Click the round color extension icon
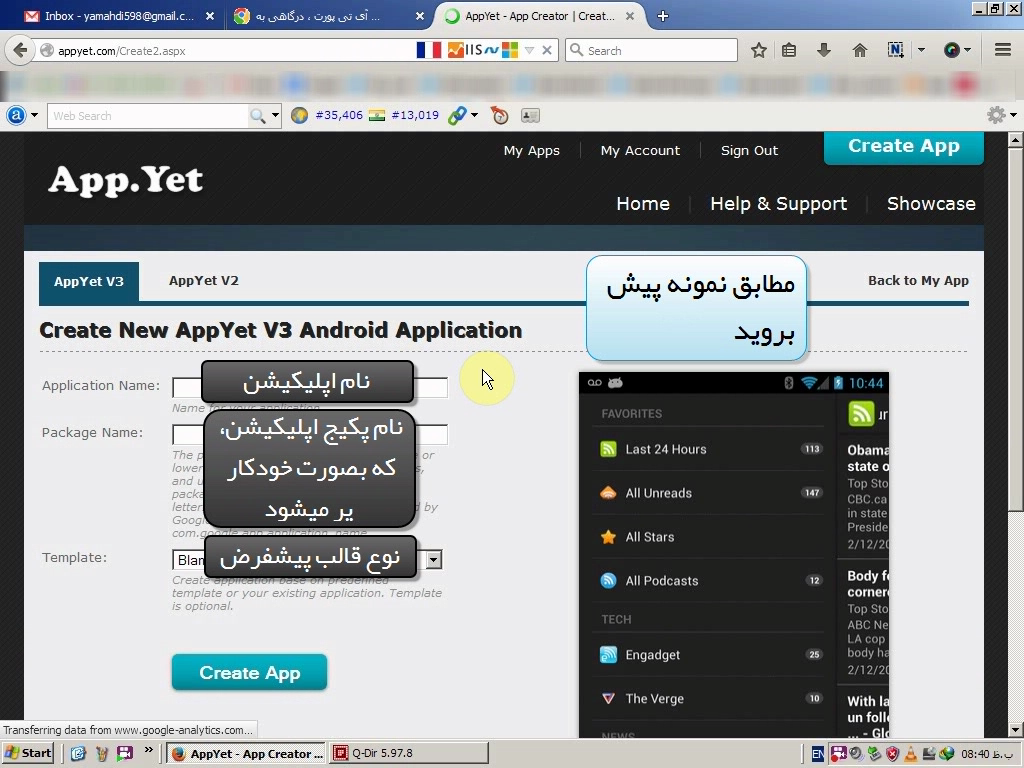Screen dimensions: 1024x768 pos(952,50)
